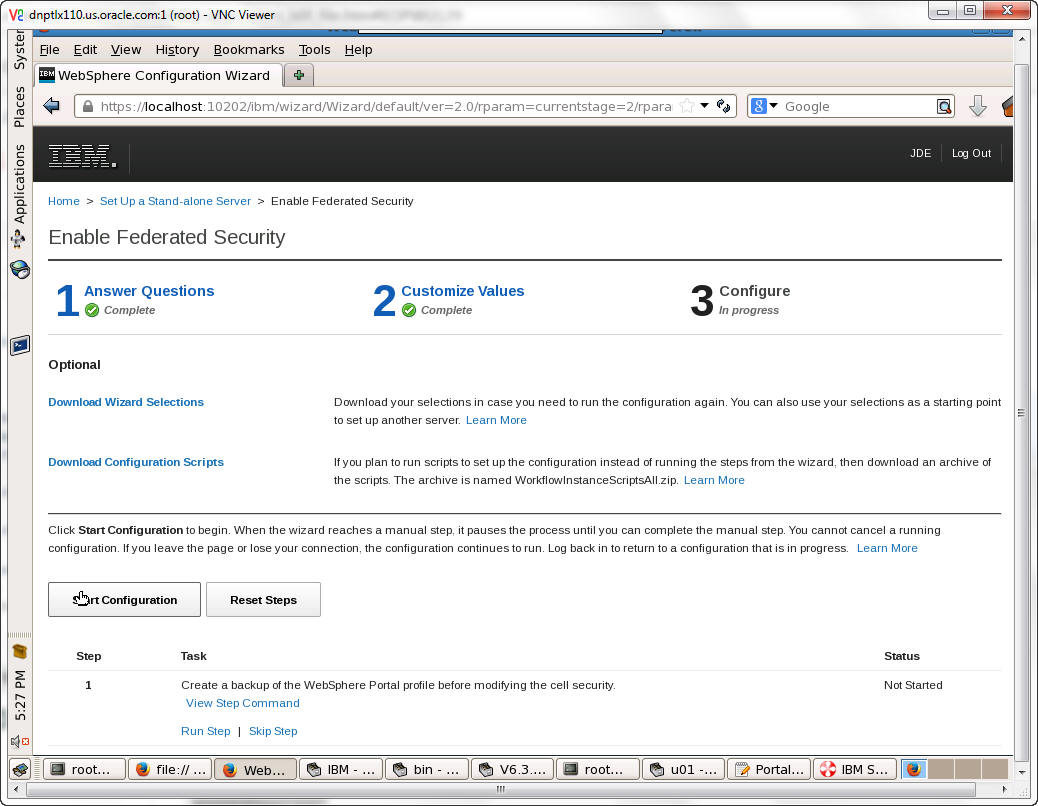This screenshot has height=806, width=1038.
Task: Click the show desktop icon in taskbar
Action: pos(21,770)
